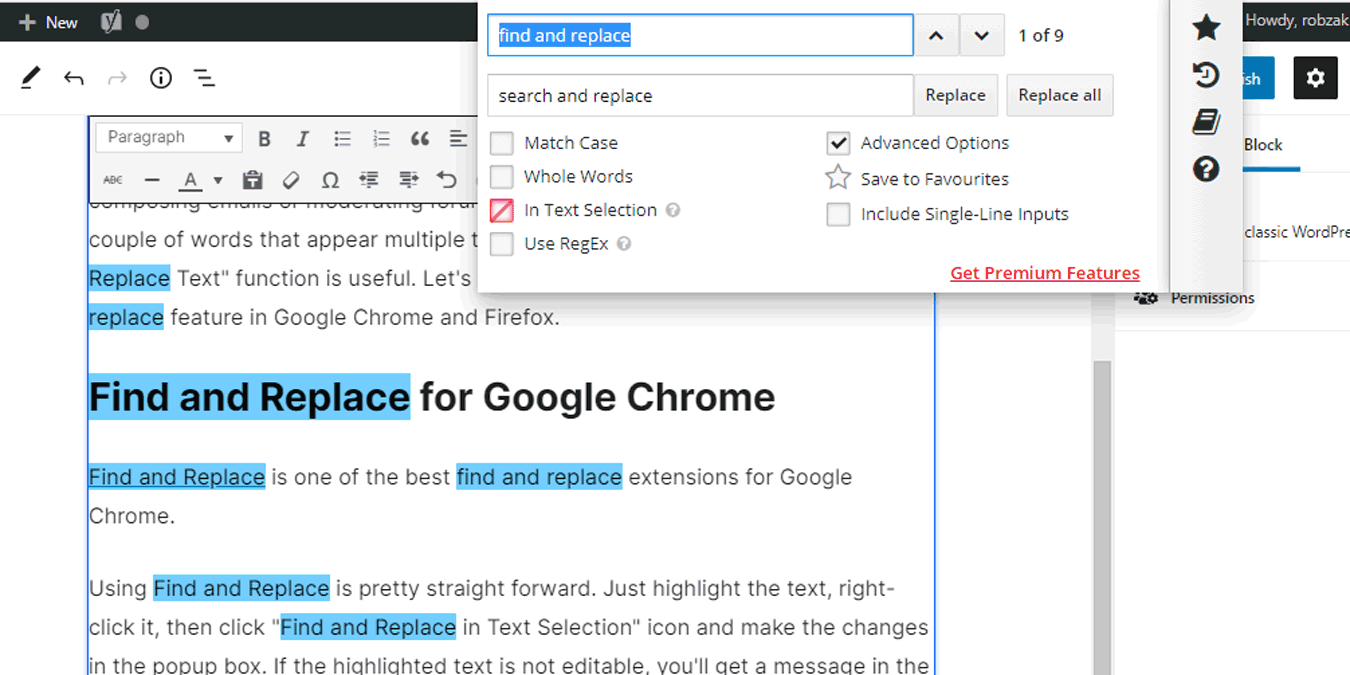1350x675 pixels.
Task: Apply Italic formatting to the text
Action: coord(303,138)
